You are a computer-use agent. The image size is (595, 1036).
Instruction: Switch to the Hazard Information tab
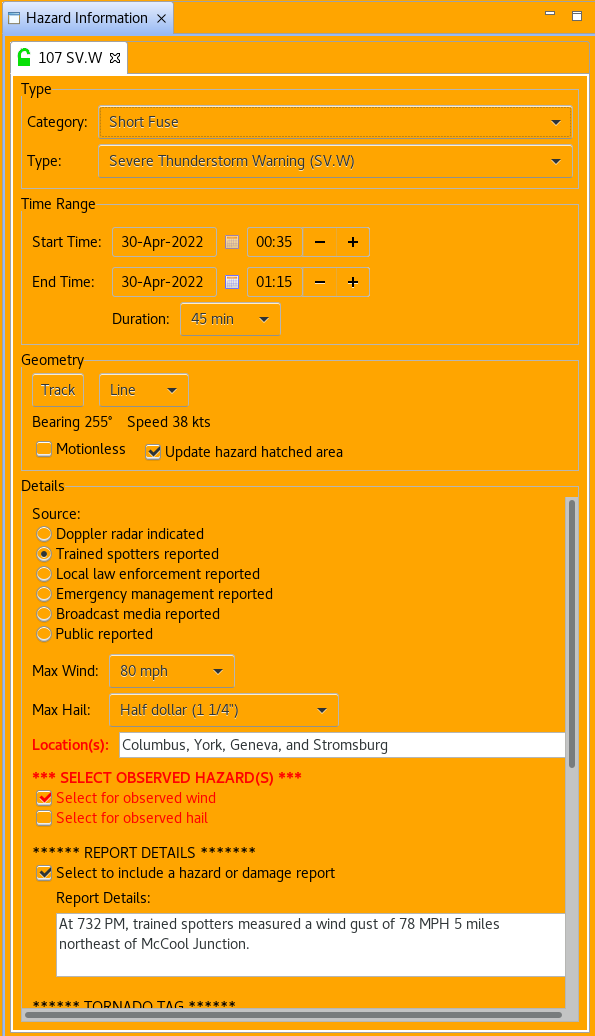coord(87,18)
